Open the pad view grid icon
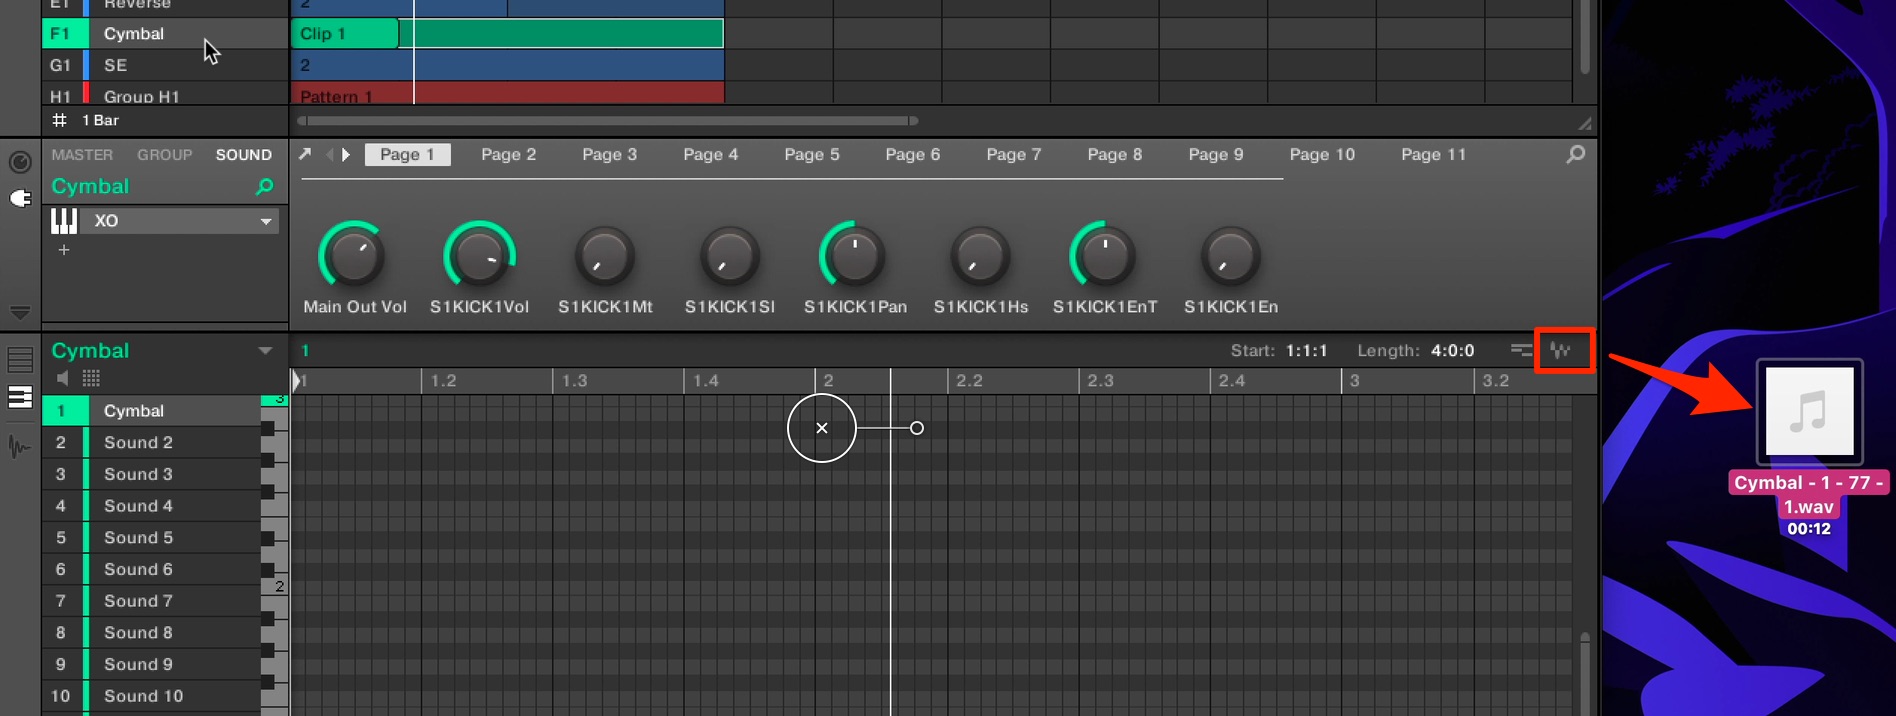1896x716 pixels. pyautogui.click(x=91, y=378)
